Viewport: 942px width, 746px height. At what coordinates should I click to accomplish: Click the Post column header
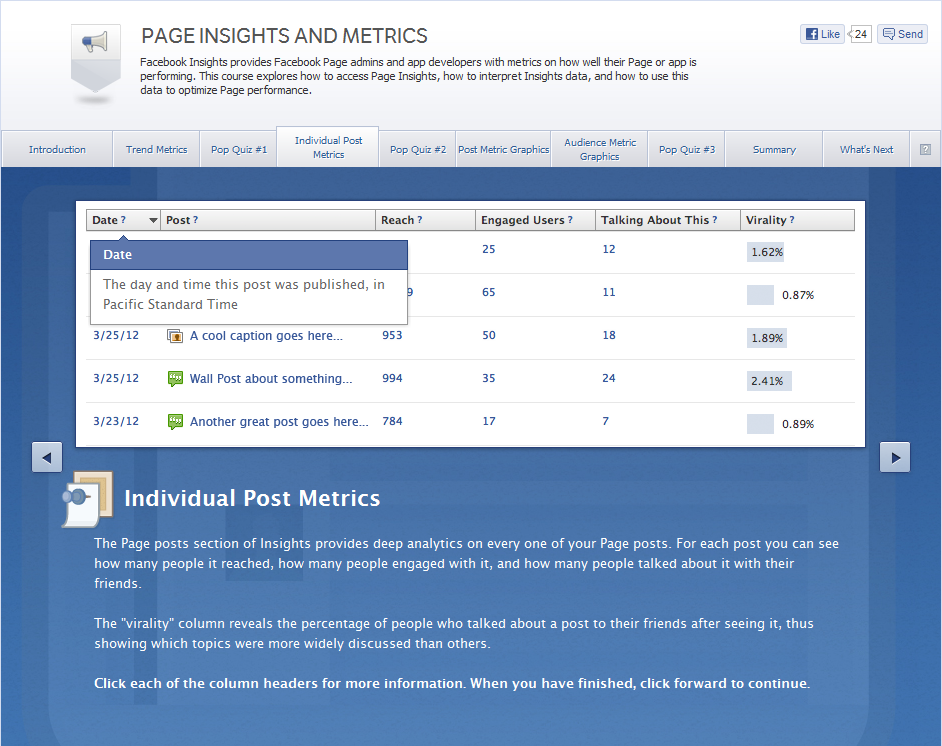tap(268, 220)
